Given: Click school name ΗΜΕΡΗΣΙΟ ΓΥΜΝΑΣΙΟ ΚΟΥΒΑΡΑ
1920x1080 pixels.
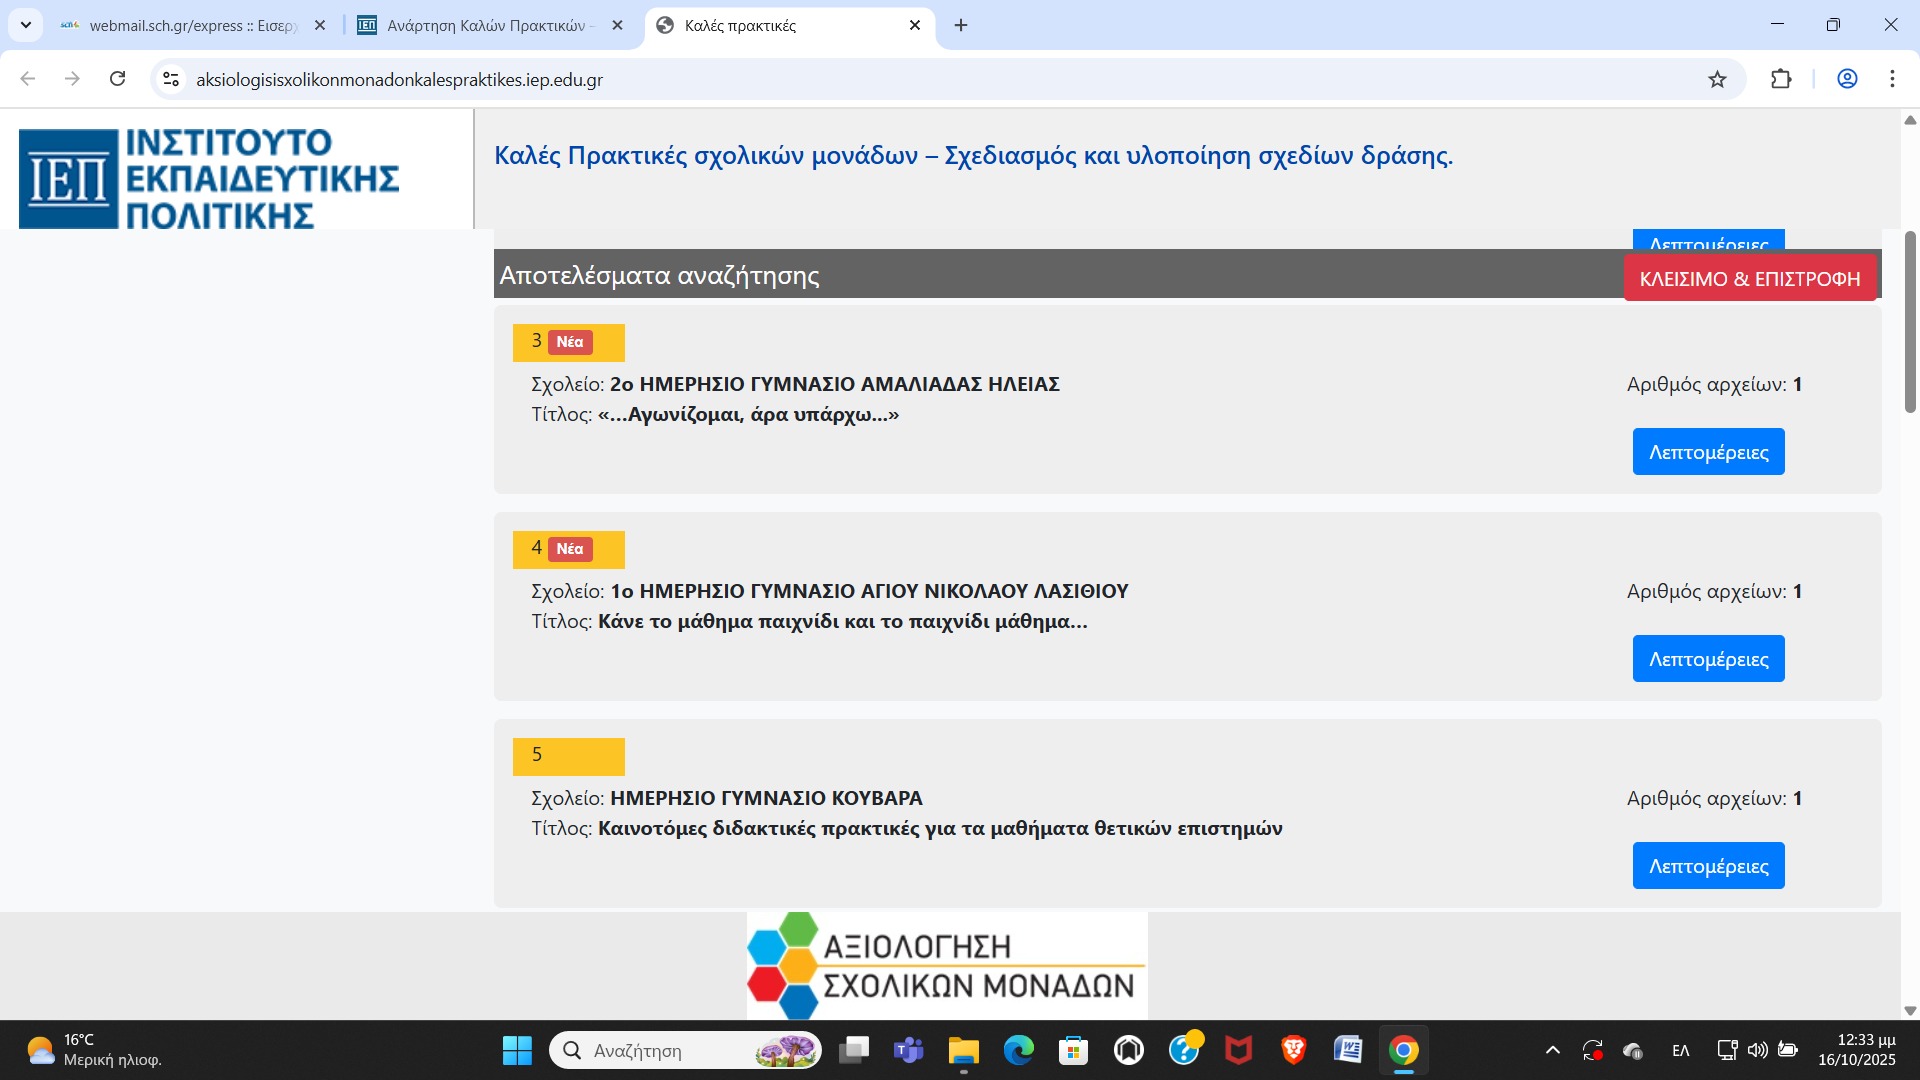Looking at the screenshot, I should (x=766, y=798).
